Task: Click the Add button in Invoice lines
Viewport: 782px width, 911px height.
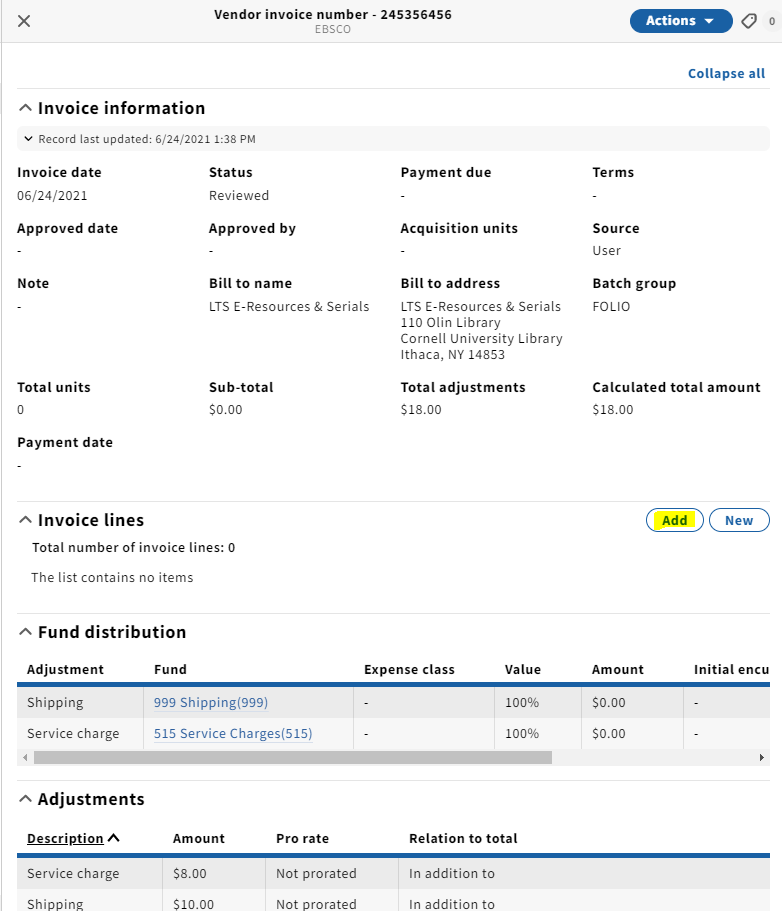Action: pyautogui.click(x=675, y=521)
